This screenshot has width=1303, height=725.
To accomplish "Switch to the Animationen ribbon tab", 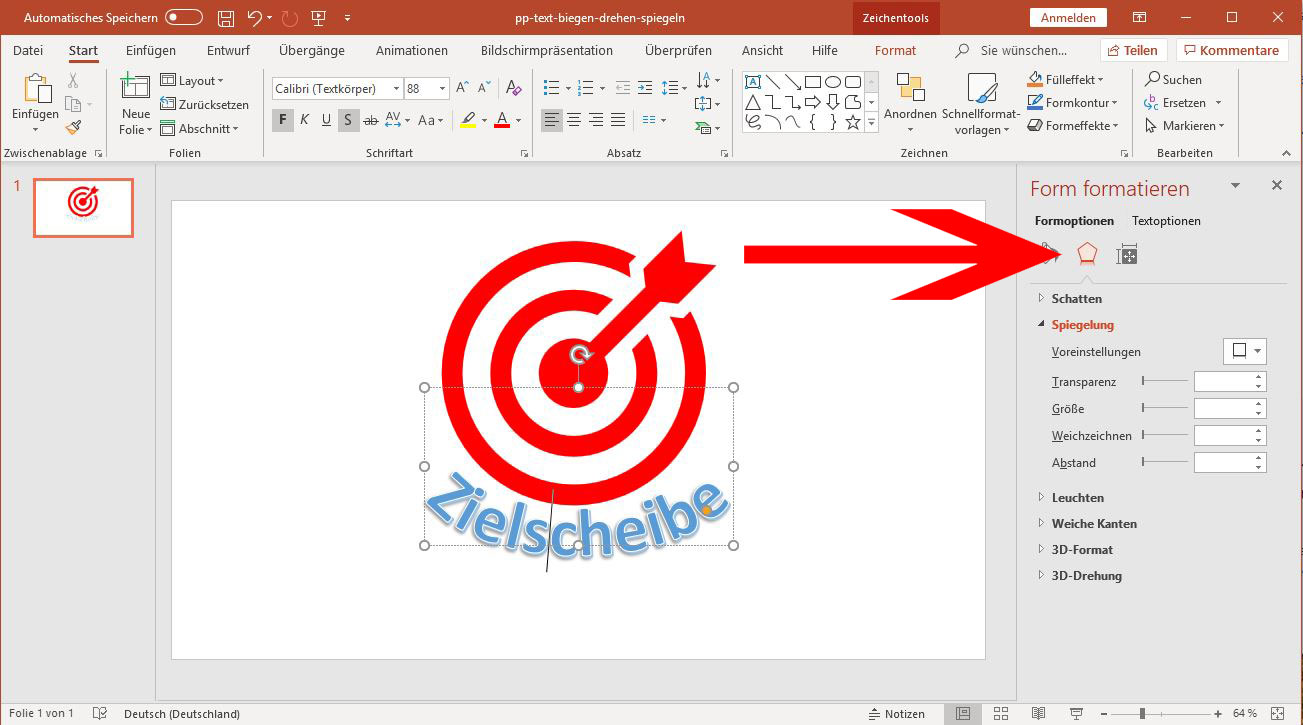I will 413,50.
